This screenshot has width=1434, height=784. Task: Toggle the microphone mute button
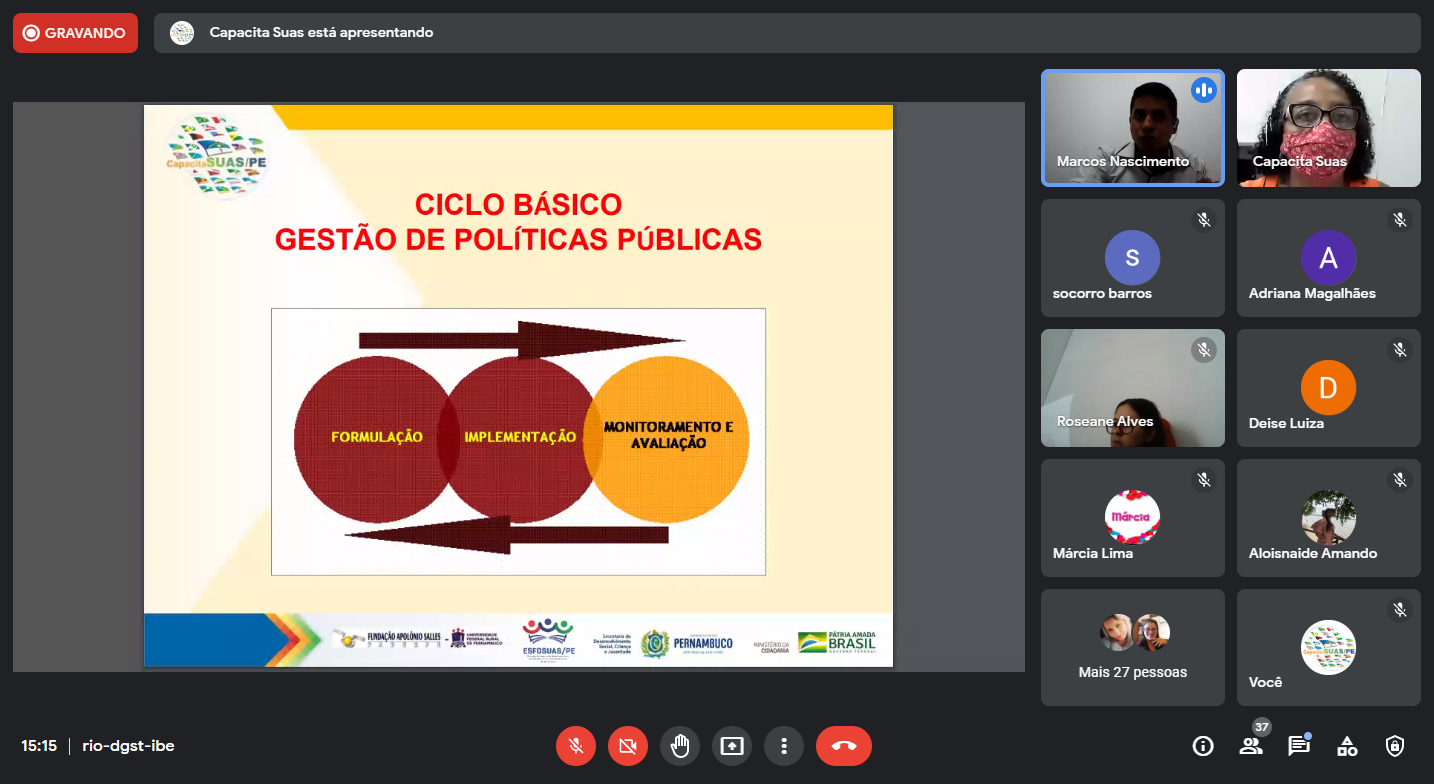click(x=576, y=746)
